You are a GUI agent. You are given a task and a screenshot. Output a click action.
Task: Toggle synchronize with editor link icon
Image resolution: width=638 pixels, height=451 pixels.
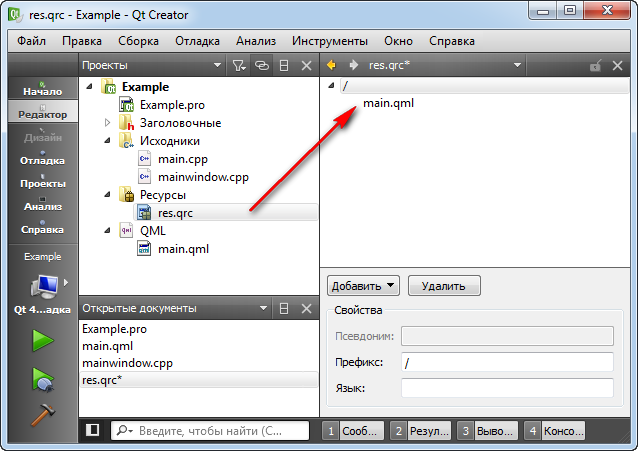point(262,65)
